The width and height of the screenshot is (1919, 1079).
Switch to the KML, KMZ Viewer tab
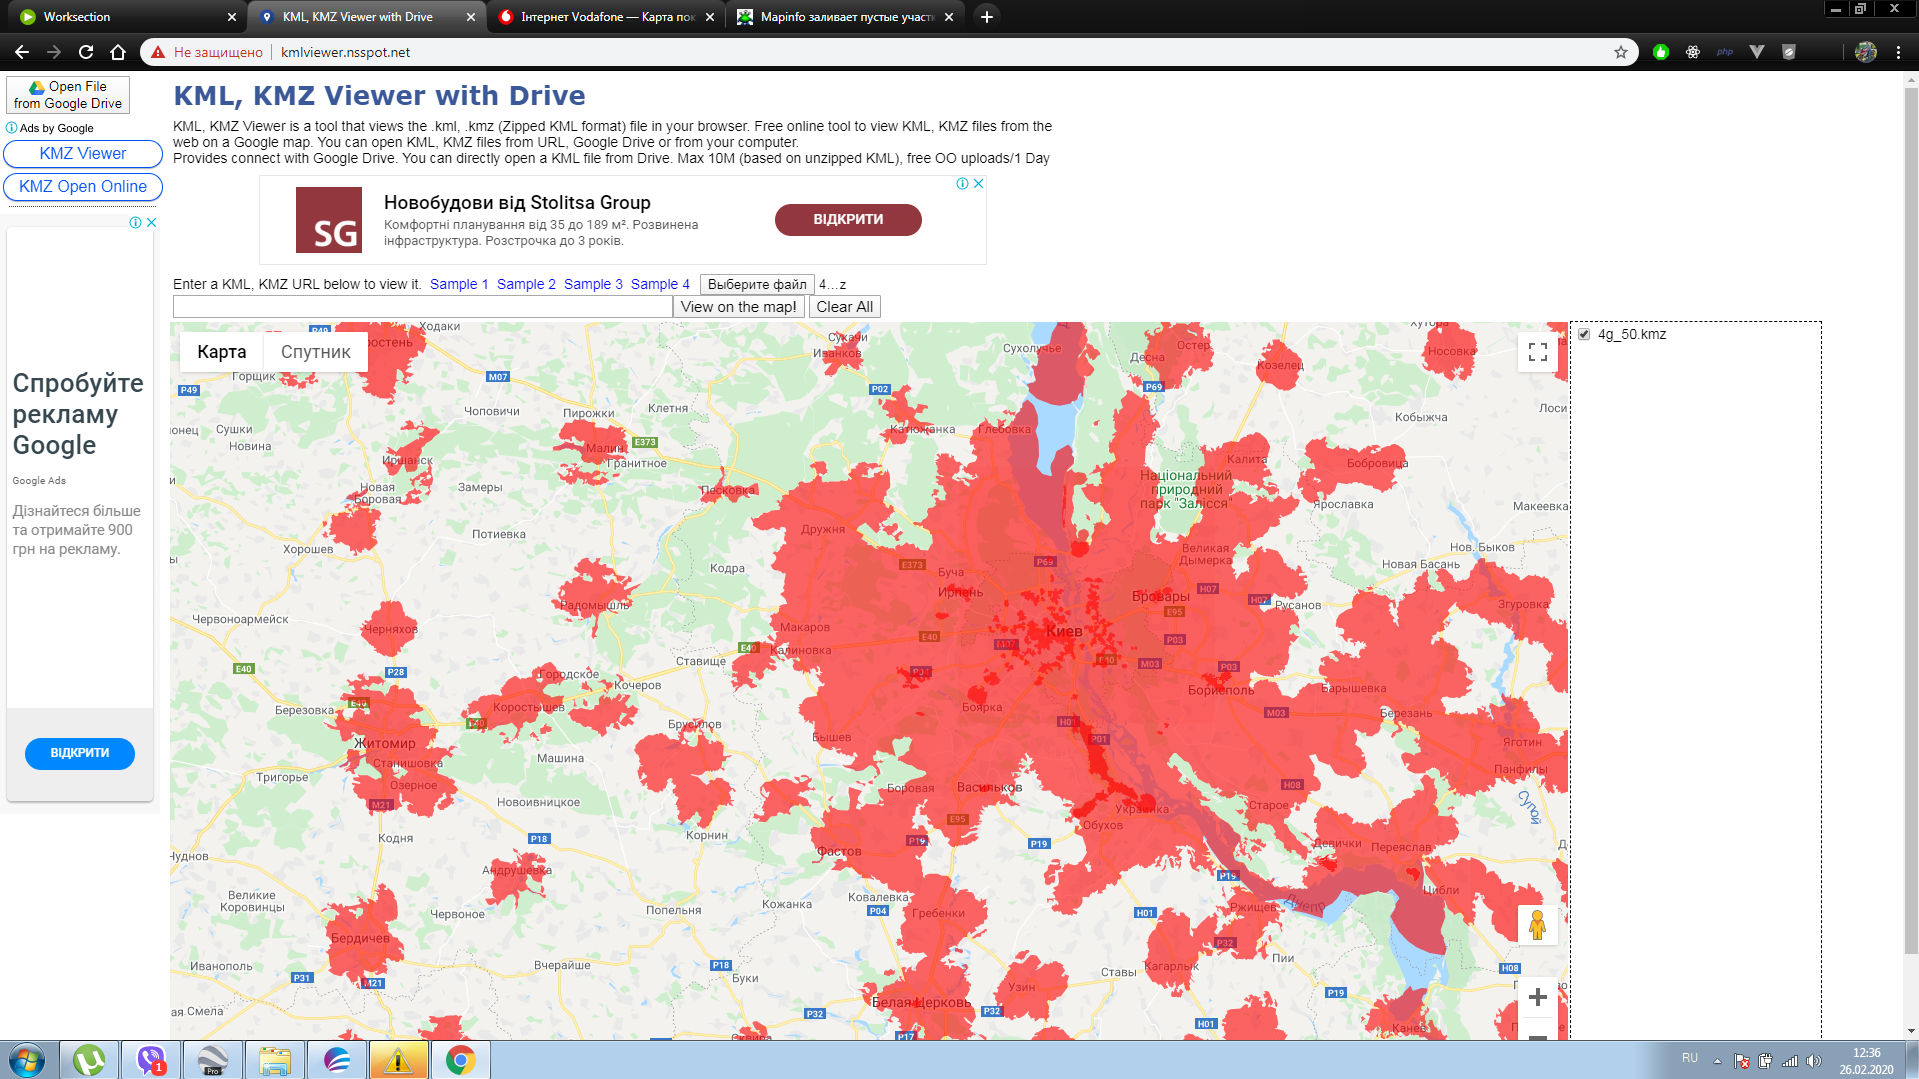coord(367,17)
